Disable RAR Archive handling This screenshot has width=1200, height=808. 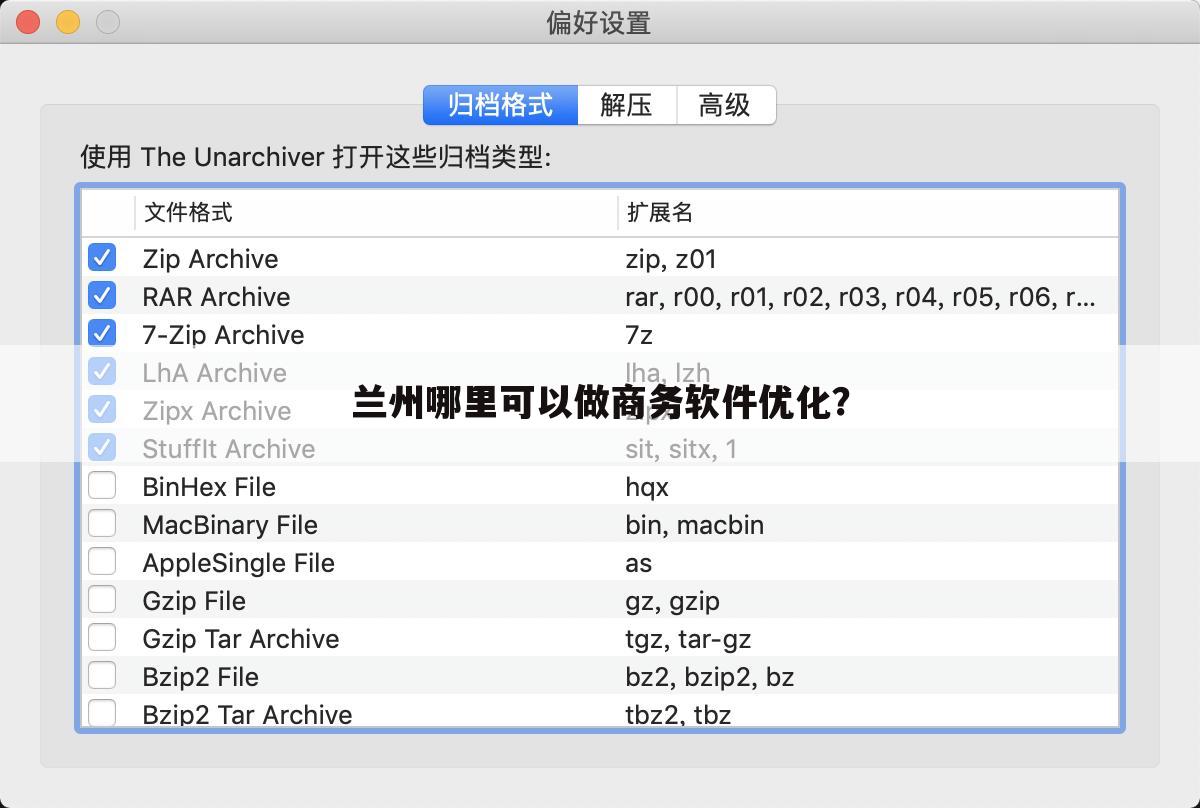point(102,295)
